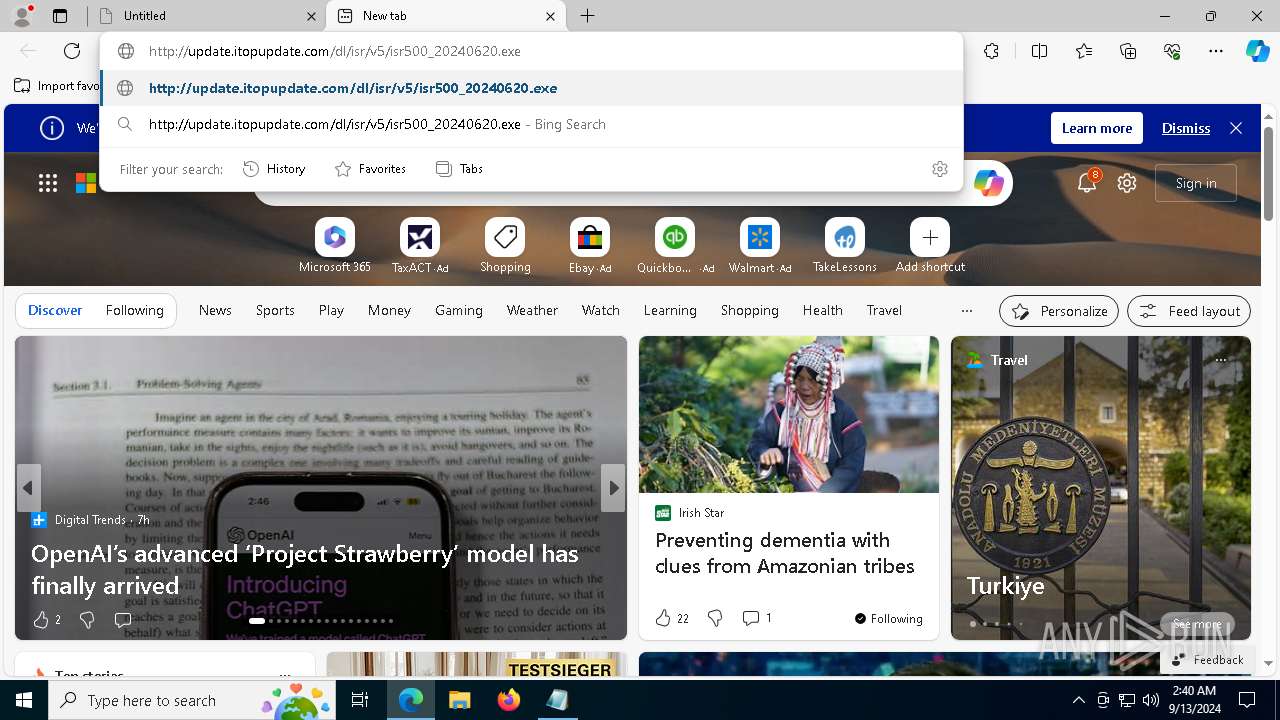Open the Microsoft 365 shortcut

click(334, 246)
